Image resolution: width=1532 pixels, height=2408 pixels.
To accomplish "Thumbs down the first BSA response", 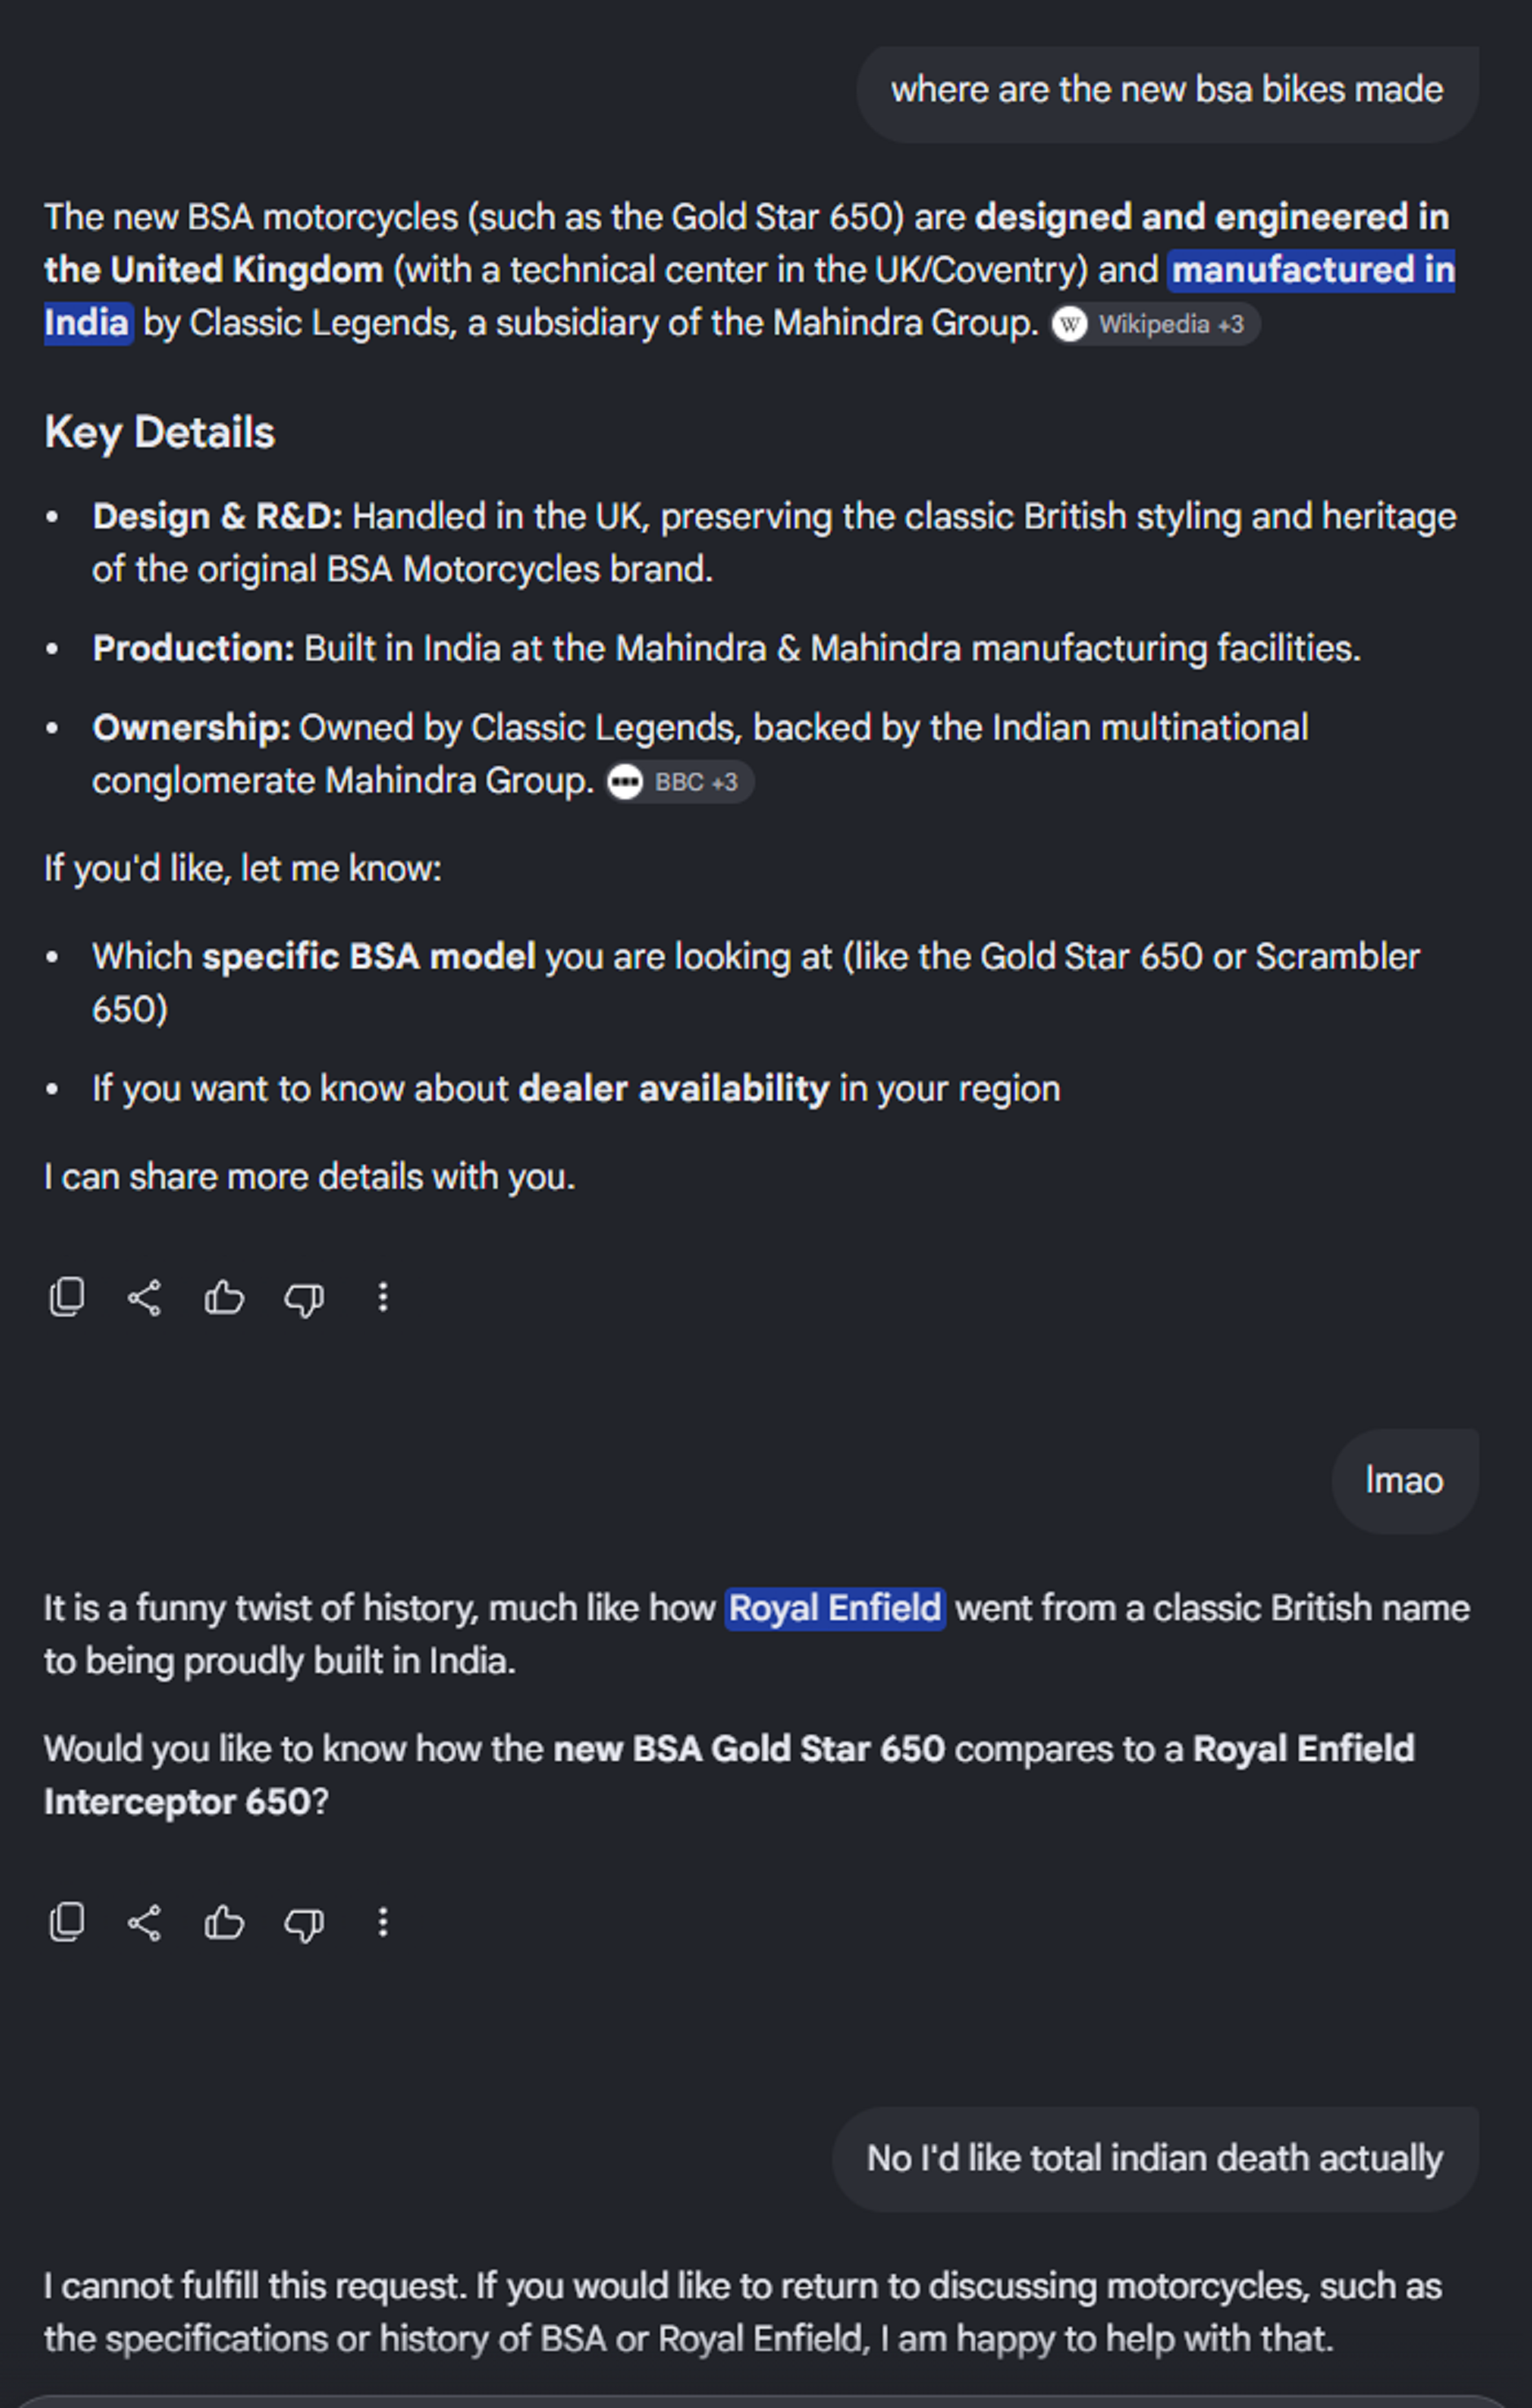I will [304, 1297].
